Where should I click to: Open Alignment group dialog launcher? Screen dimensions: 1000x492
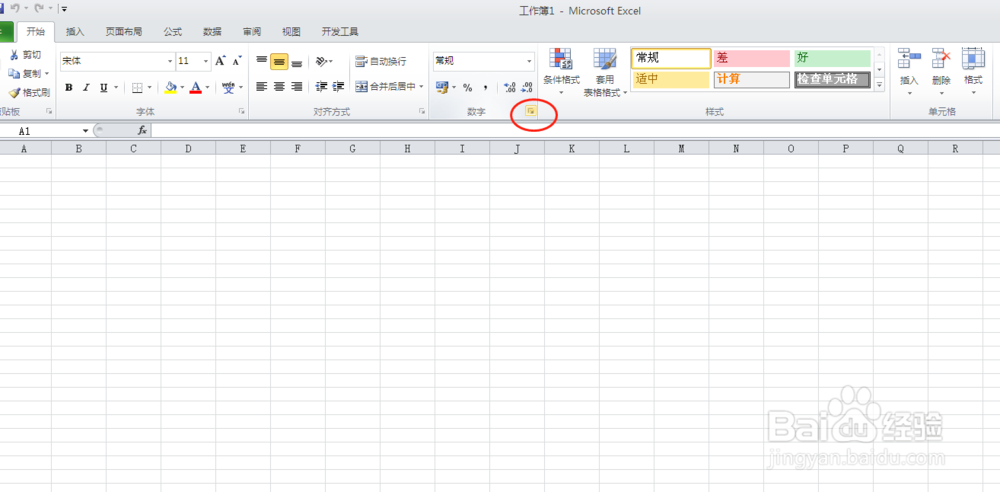pyautogui.click(x=422, y=112)
